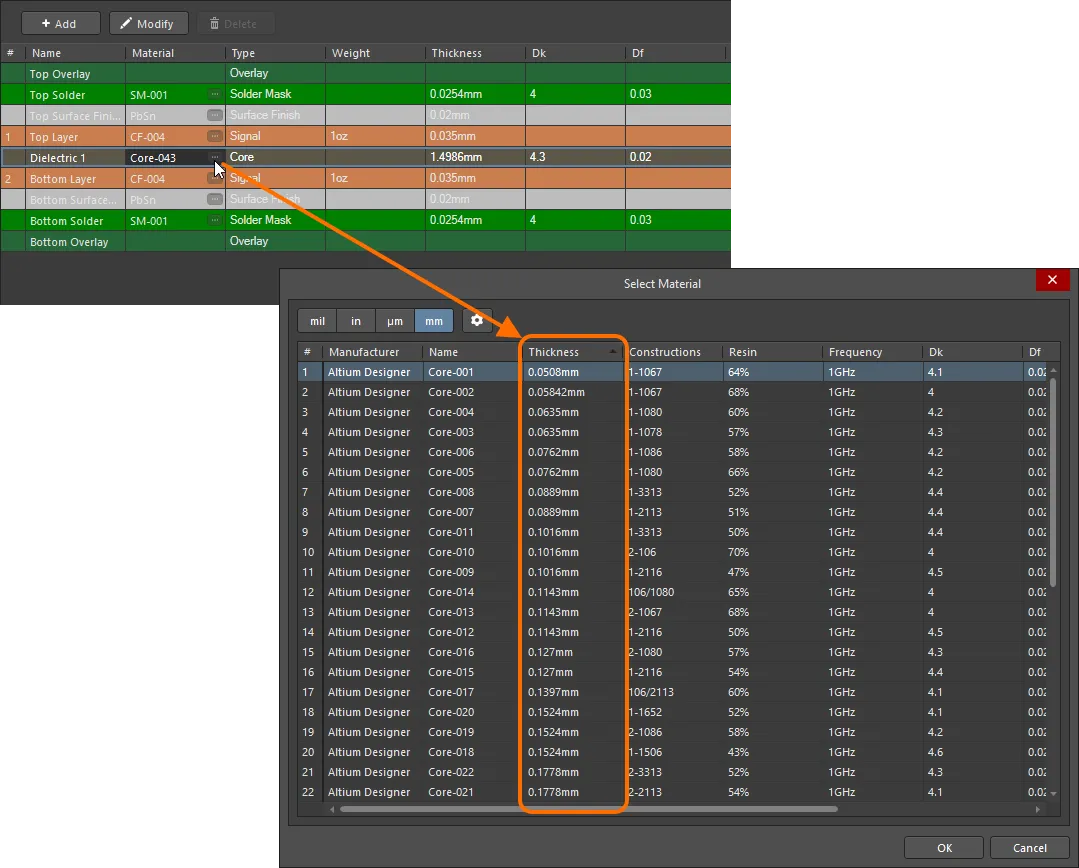Click the Delete button
Viewport: 1079px width, 868px height.
[235, 23]
